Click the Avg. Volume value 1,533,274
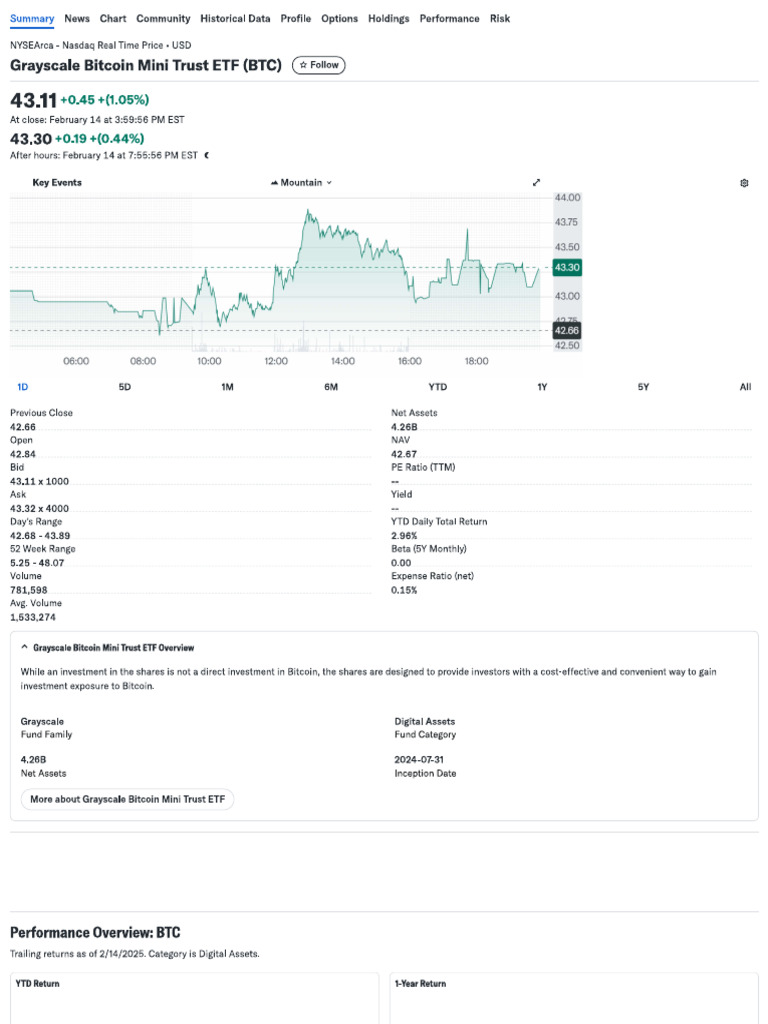The width and height of the screenshot is (768, 1024). pyautogui.click(x=33, y=617)
